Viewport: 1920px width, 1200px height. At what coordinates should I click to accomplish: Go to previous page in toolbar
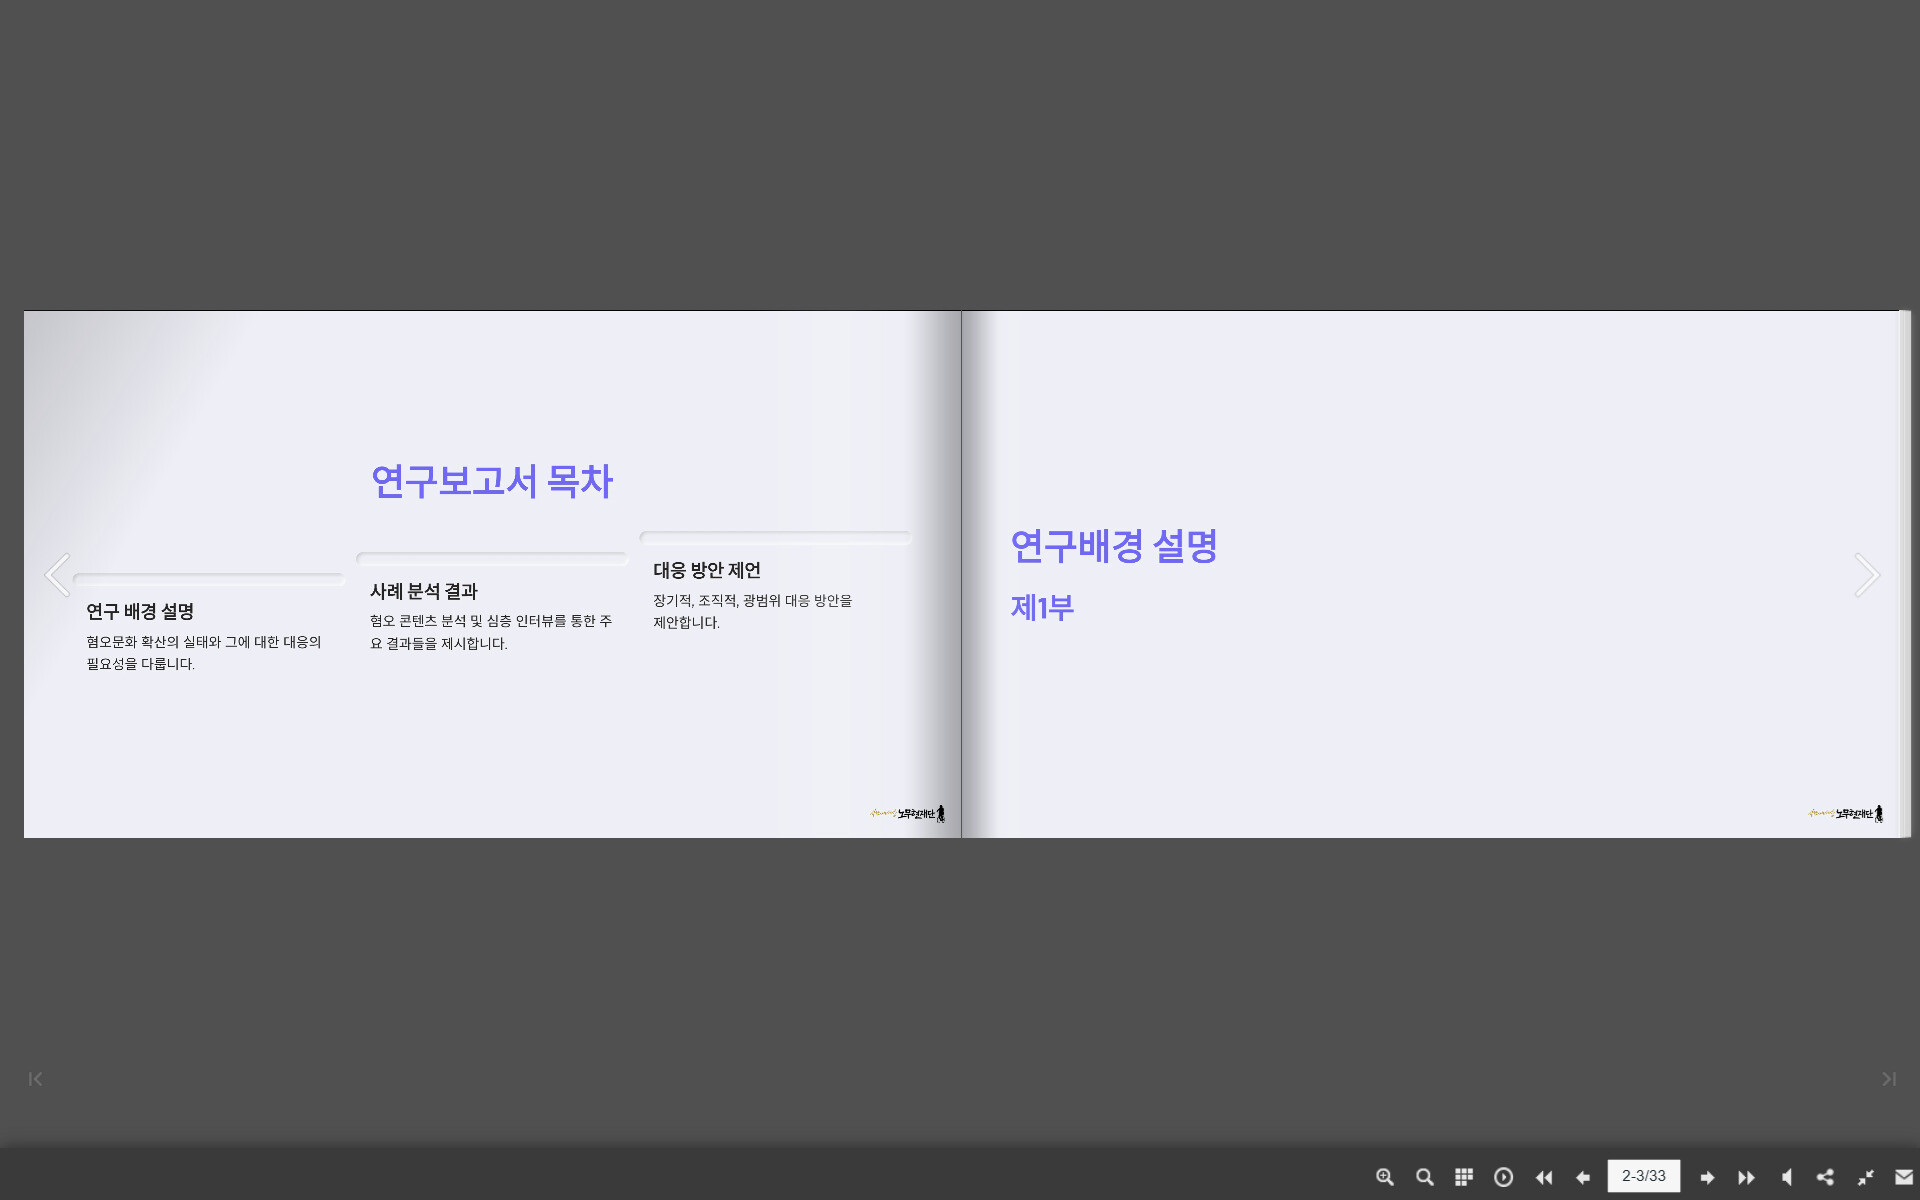[1583, 1177]
